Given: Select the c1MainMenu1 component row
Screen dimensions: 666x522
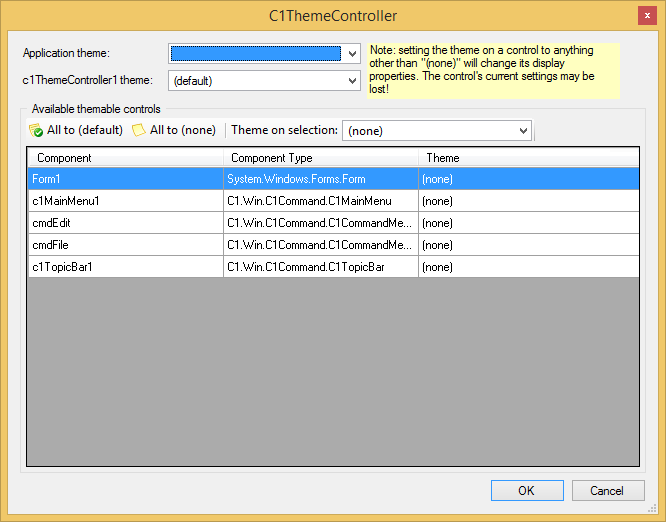Looking at the screenshot, I should tap(125, 201).
